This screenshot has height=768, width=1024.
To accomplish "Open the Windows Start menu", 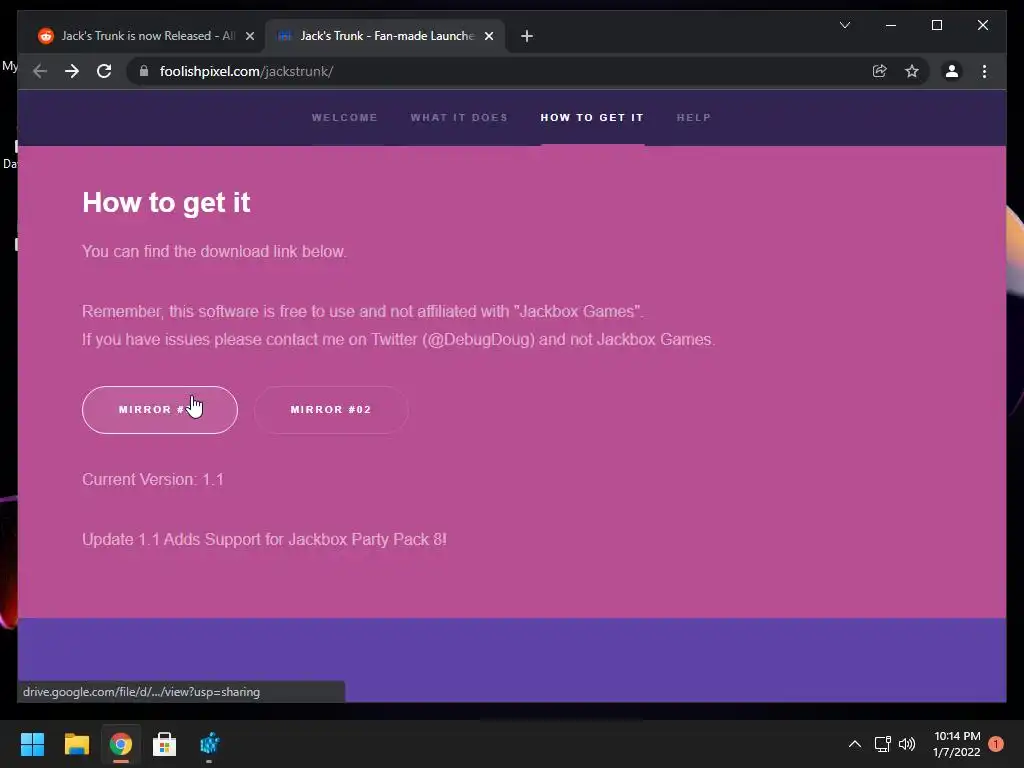I will [32, 744].
